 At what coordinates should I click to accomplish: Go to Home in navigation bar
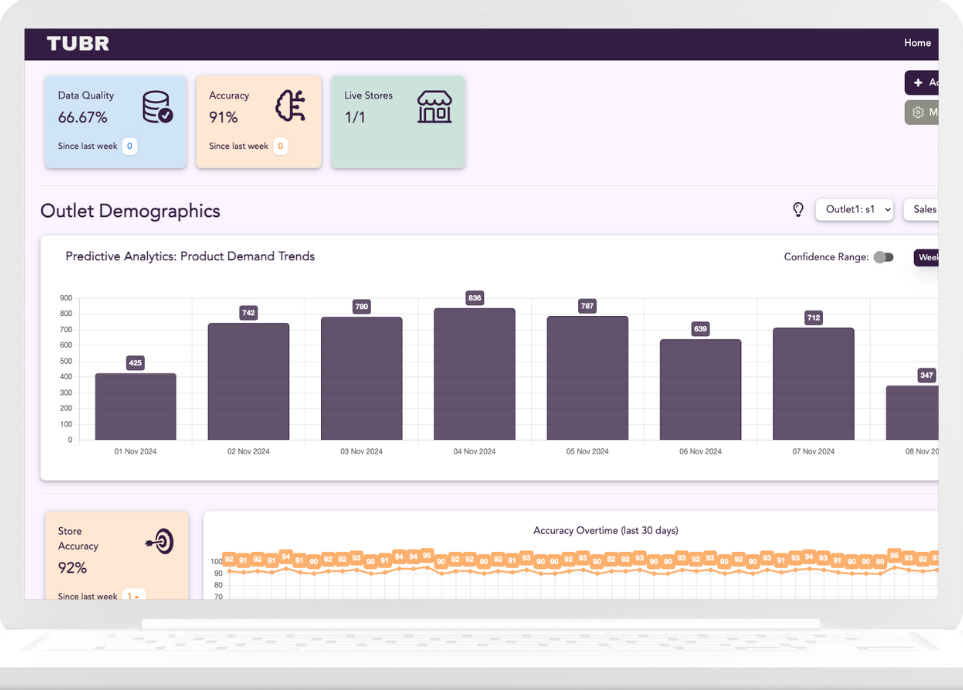point(917,43)
